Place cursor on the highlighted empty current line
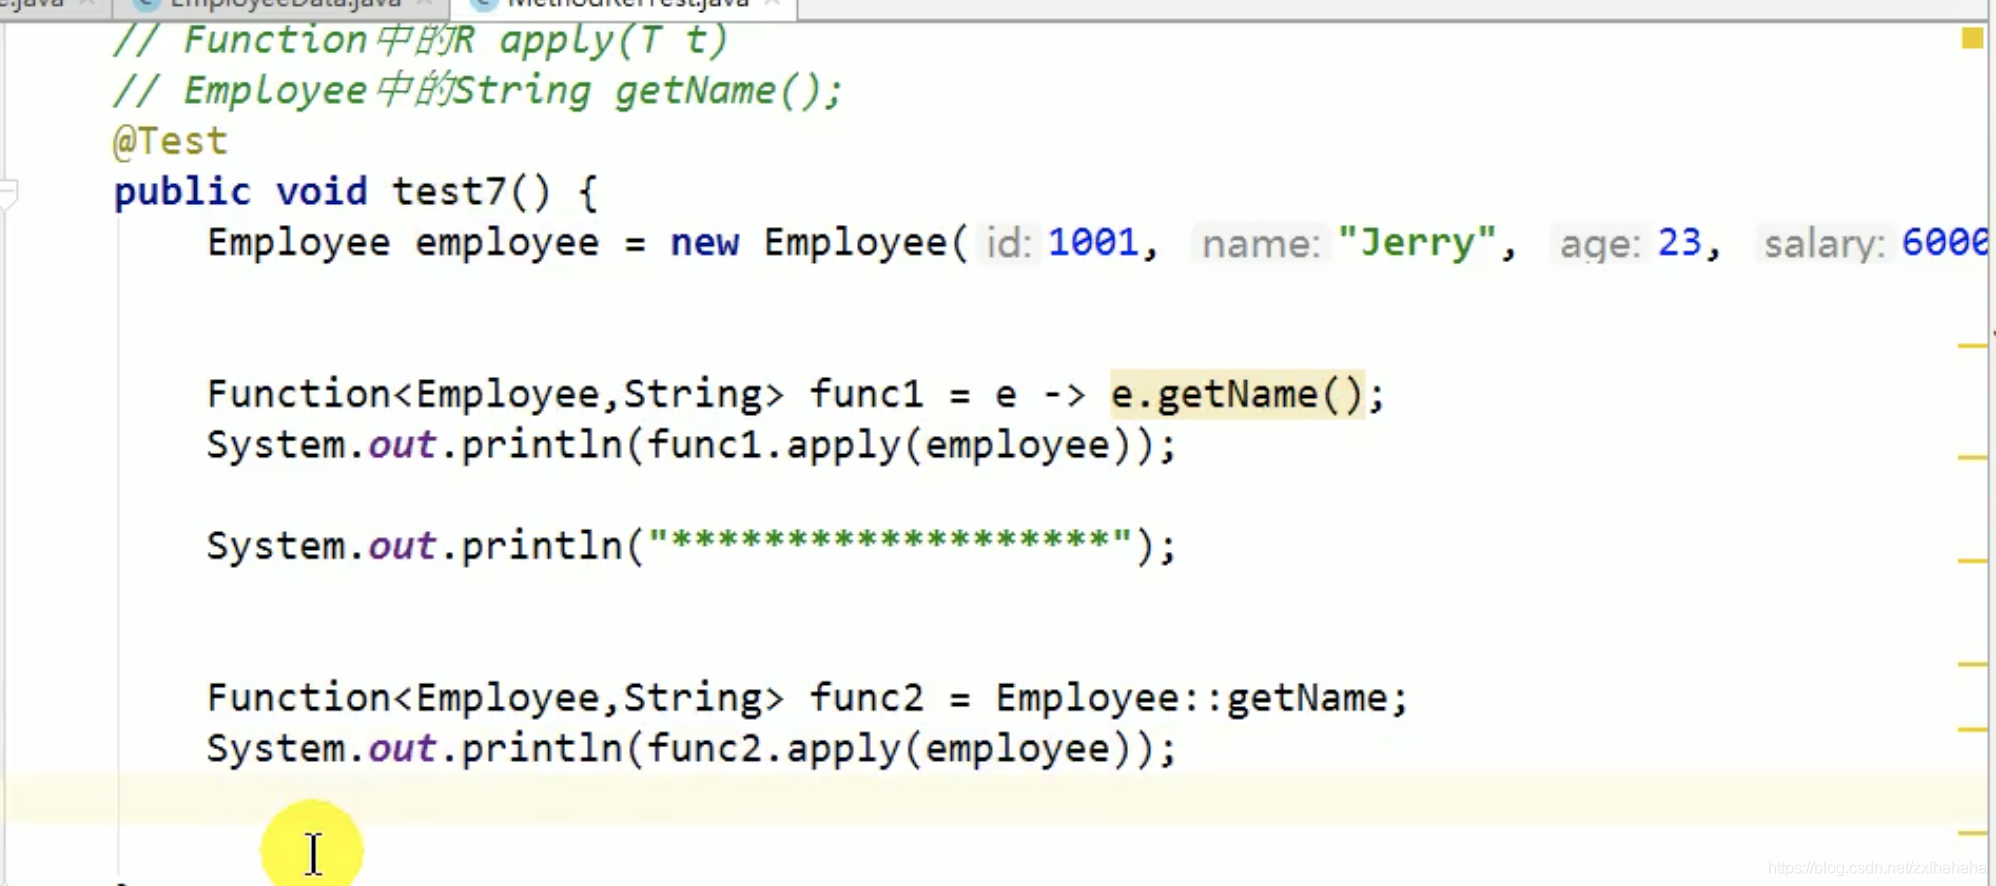The image size is (1996, 886). [994, 798]
